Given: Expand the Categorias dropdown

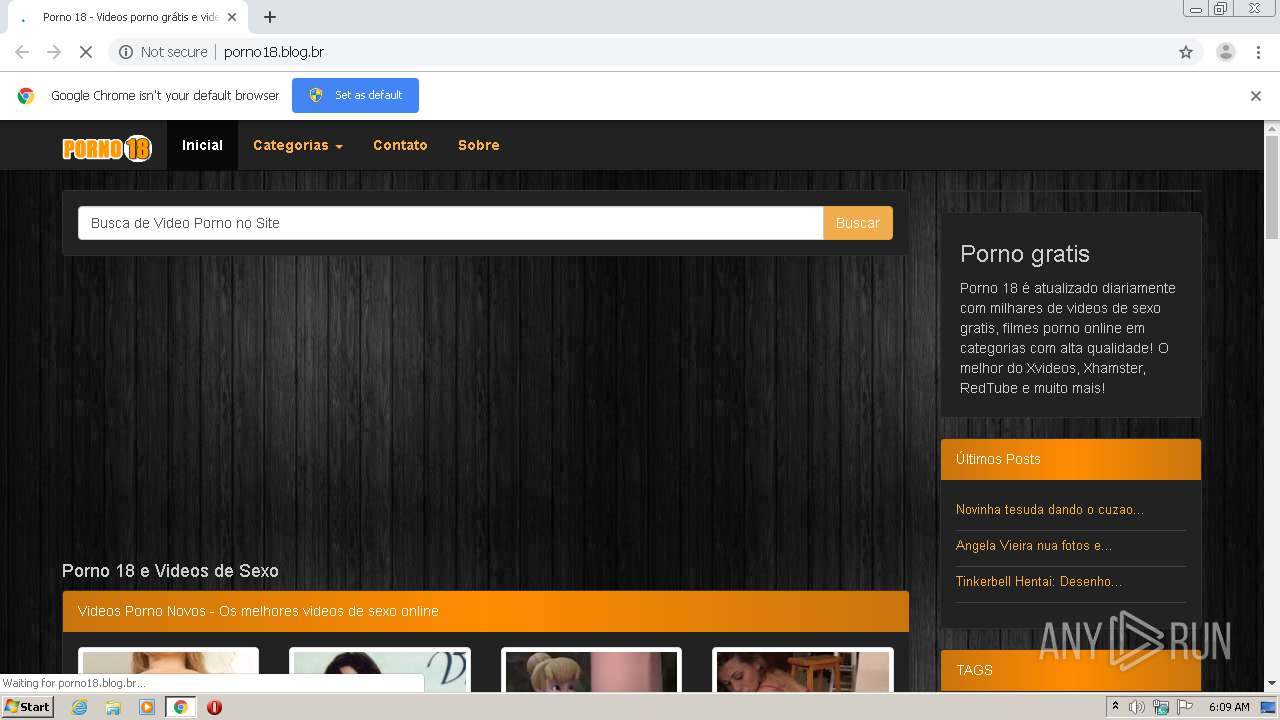Looking at the screenshot, I should [x=298, y=145].
